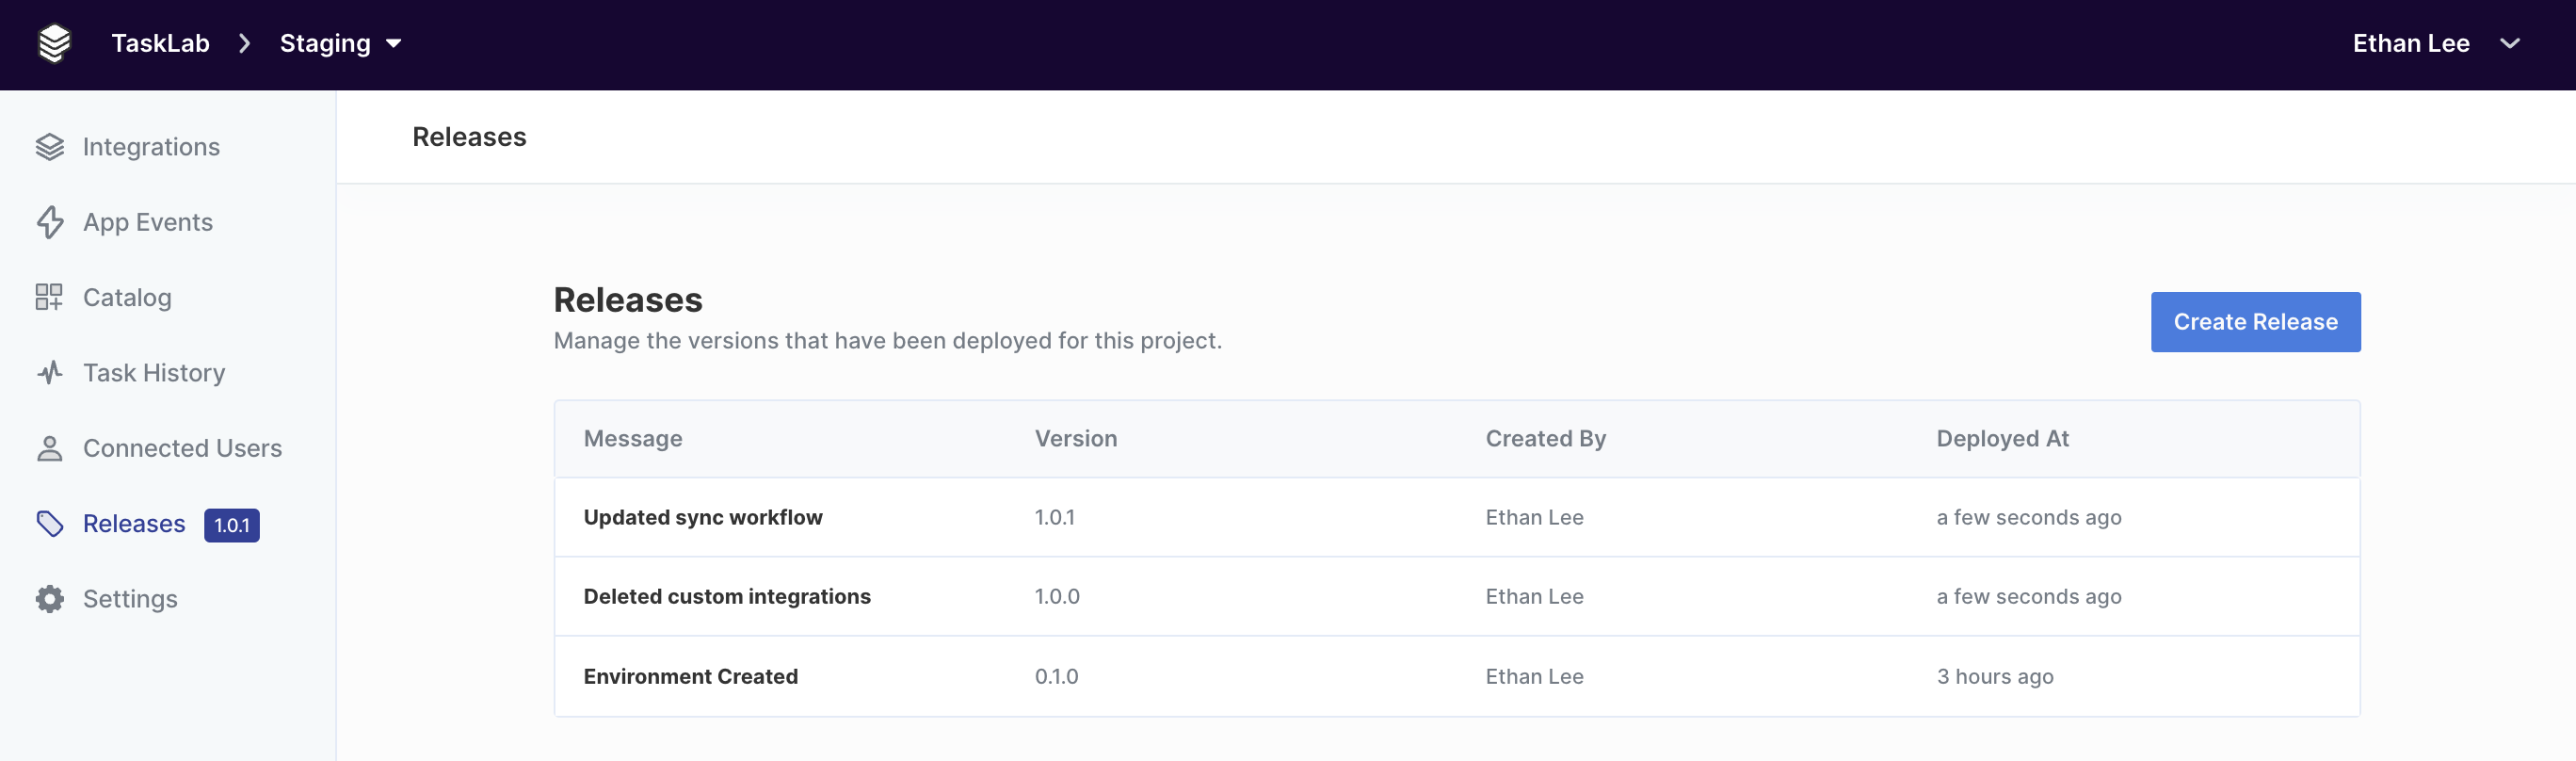The width and height of the screenshot is (2576, 761).
Task: Click the Connected Users person icon
Action: [50, 448]
